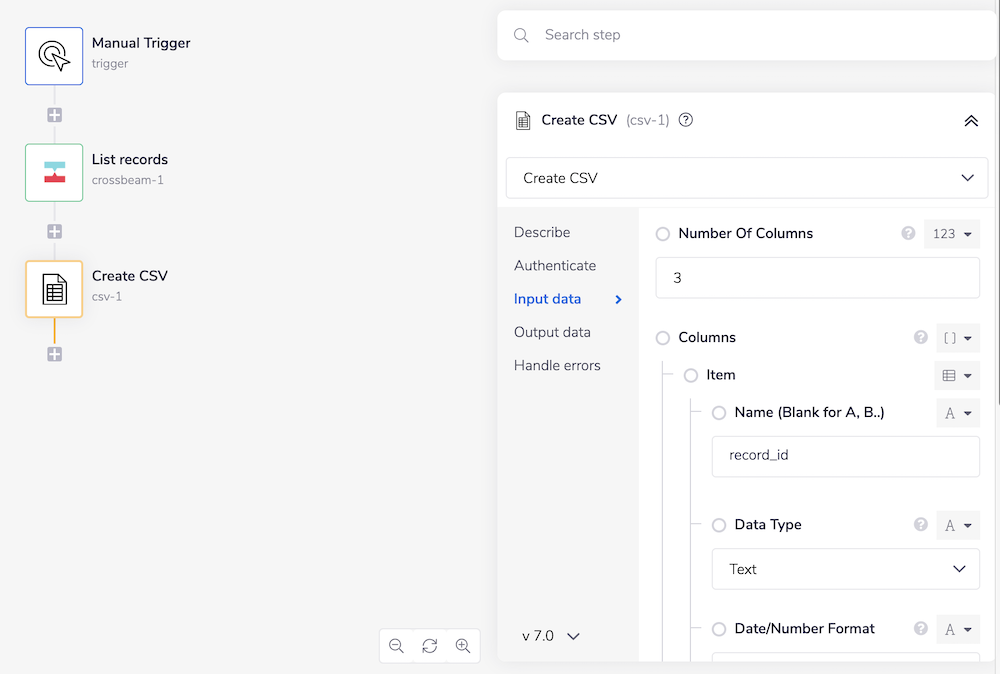The image size is (1000, 674).
Task: Zoom in the workflow canvas
Action: (463, 646)
